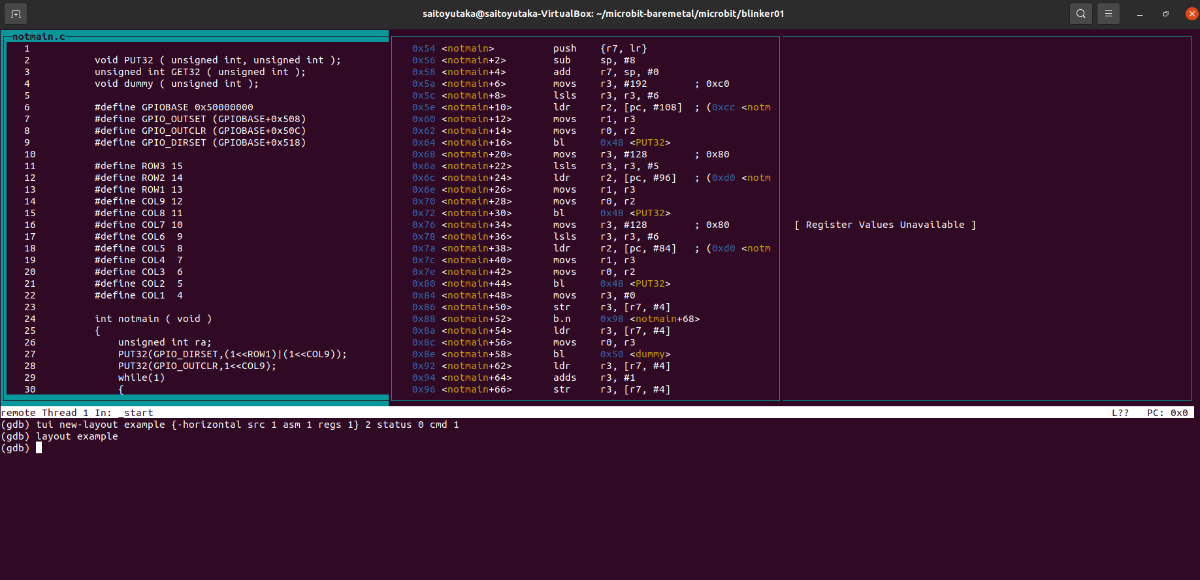This screenshot has height=580, width=1200.
Task: Click the '#define ROW1 13' line
Action: tap(139, 189)
